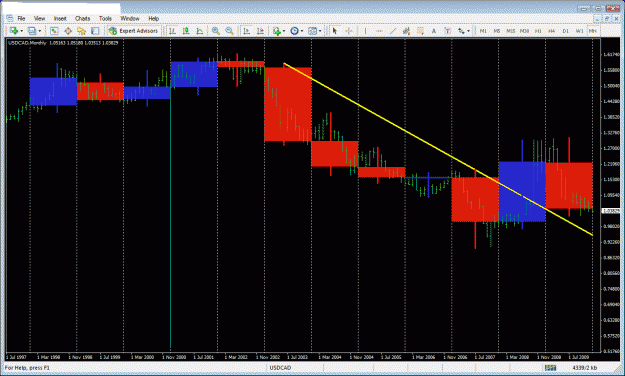Select the crosshair tool
Image resolution: width=625 pixels, height=376 pixels.
pyautogui.click(x=349, y=31)
